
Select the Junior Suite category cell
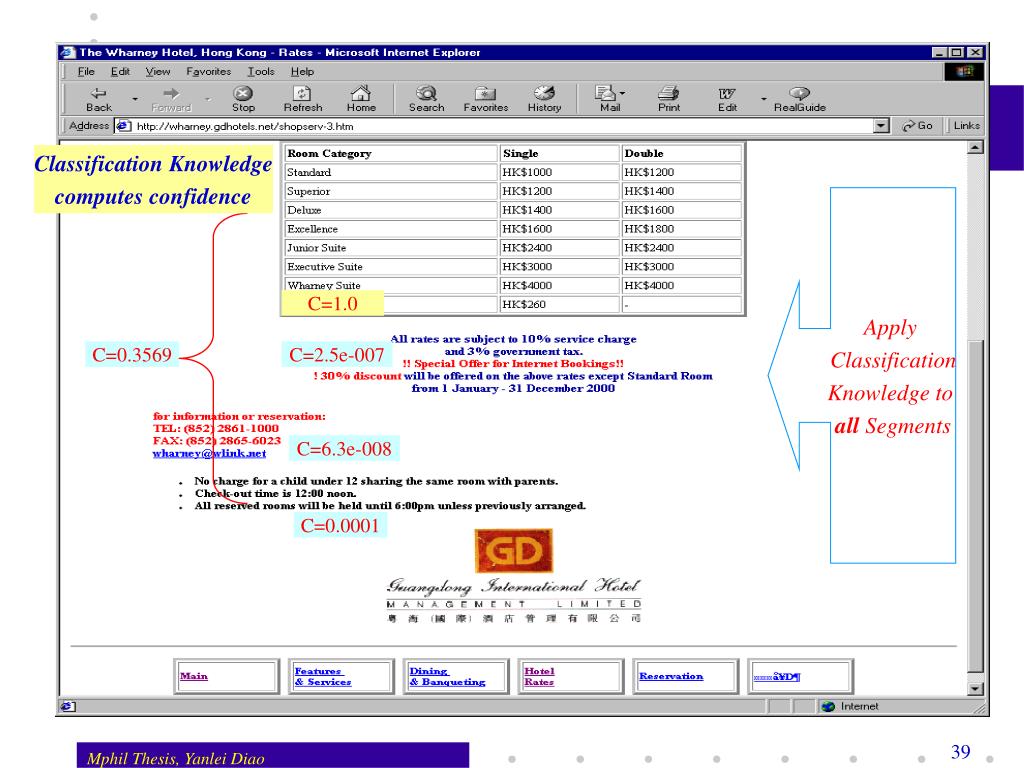[391, 248]
